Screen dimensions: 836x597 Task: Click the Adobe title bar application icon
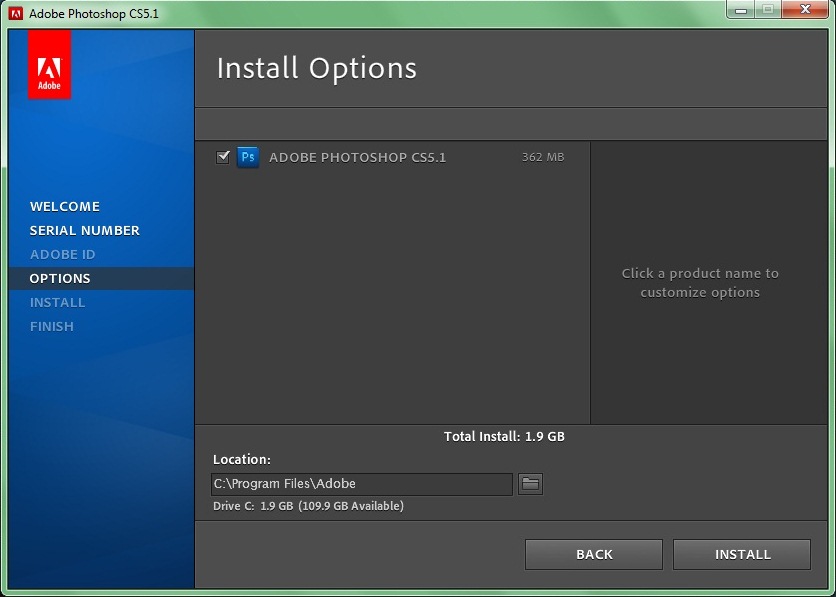coord(16,13)
